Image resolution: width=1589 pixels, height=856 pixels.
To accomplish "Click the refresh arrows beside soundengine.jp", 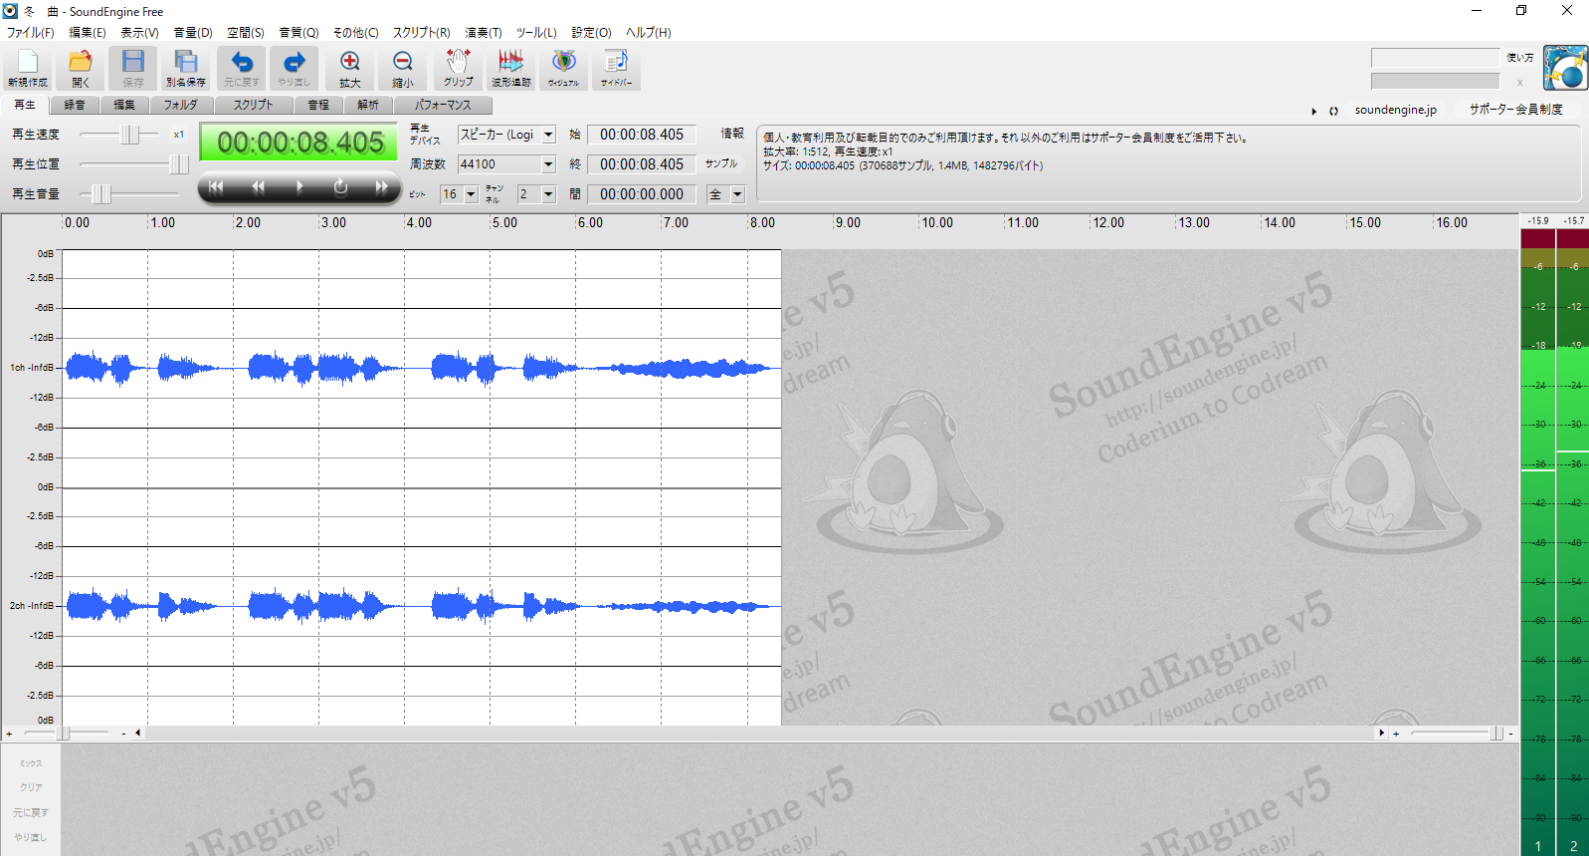I will tap(1333, 111).
